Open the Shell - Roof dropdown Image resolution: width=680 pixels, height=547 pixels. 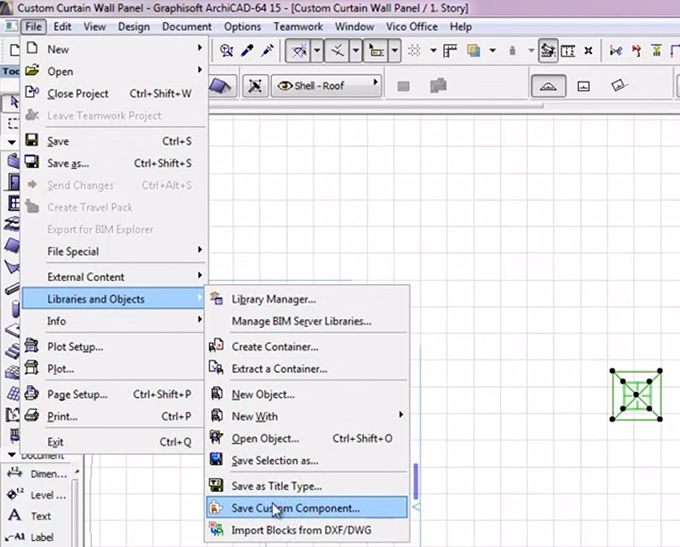coord(326,85)
